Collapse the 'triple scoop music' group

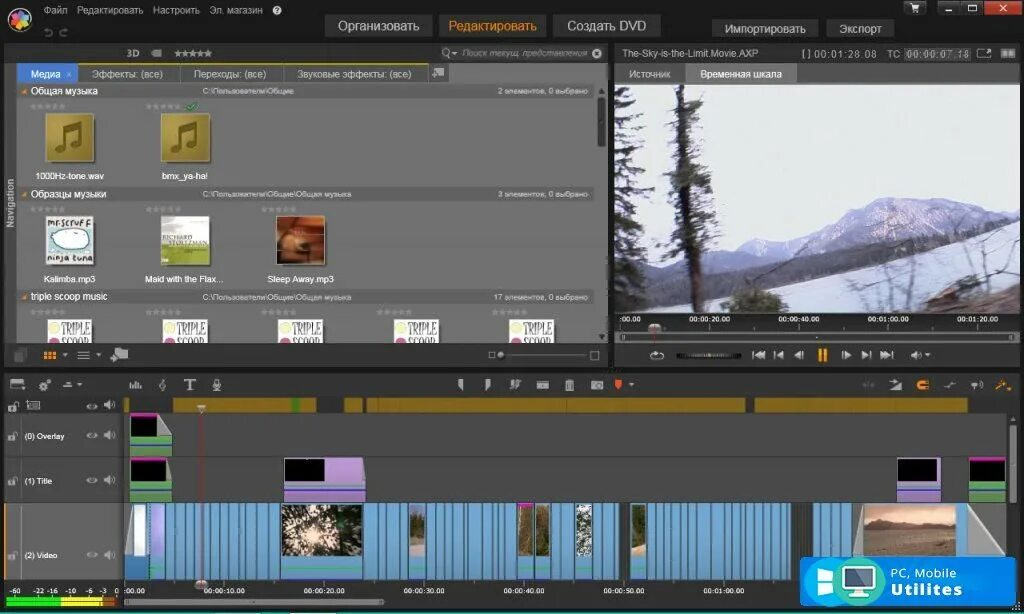point(24,297)
